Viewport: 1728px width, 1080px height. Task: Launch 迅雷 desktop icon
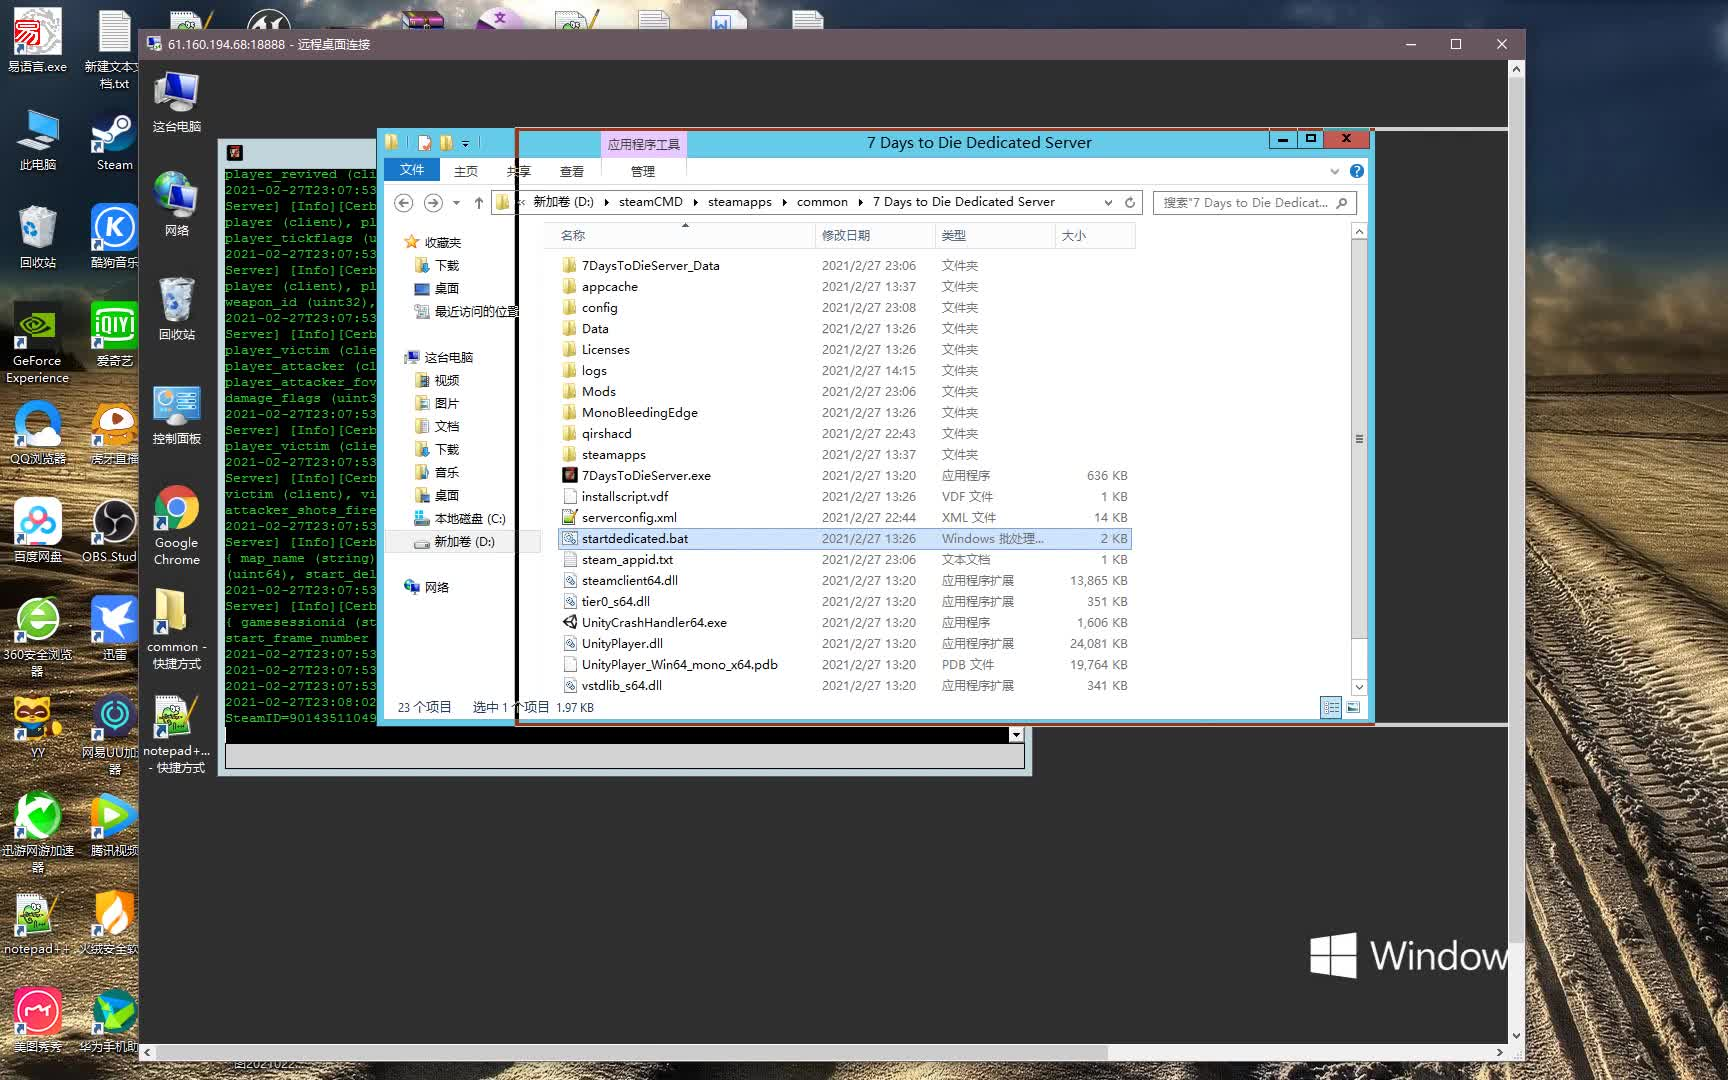pos(114,629)
